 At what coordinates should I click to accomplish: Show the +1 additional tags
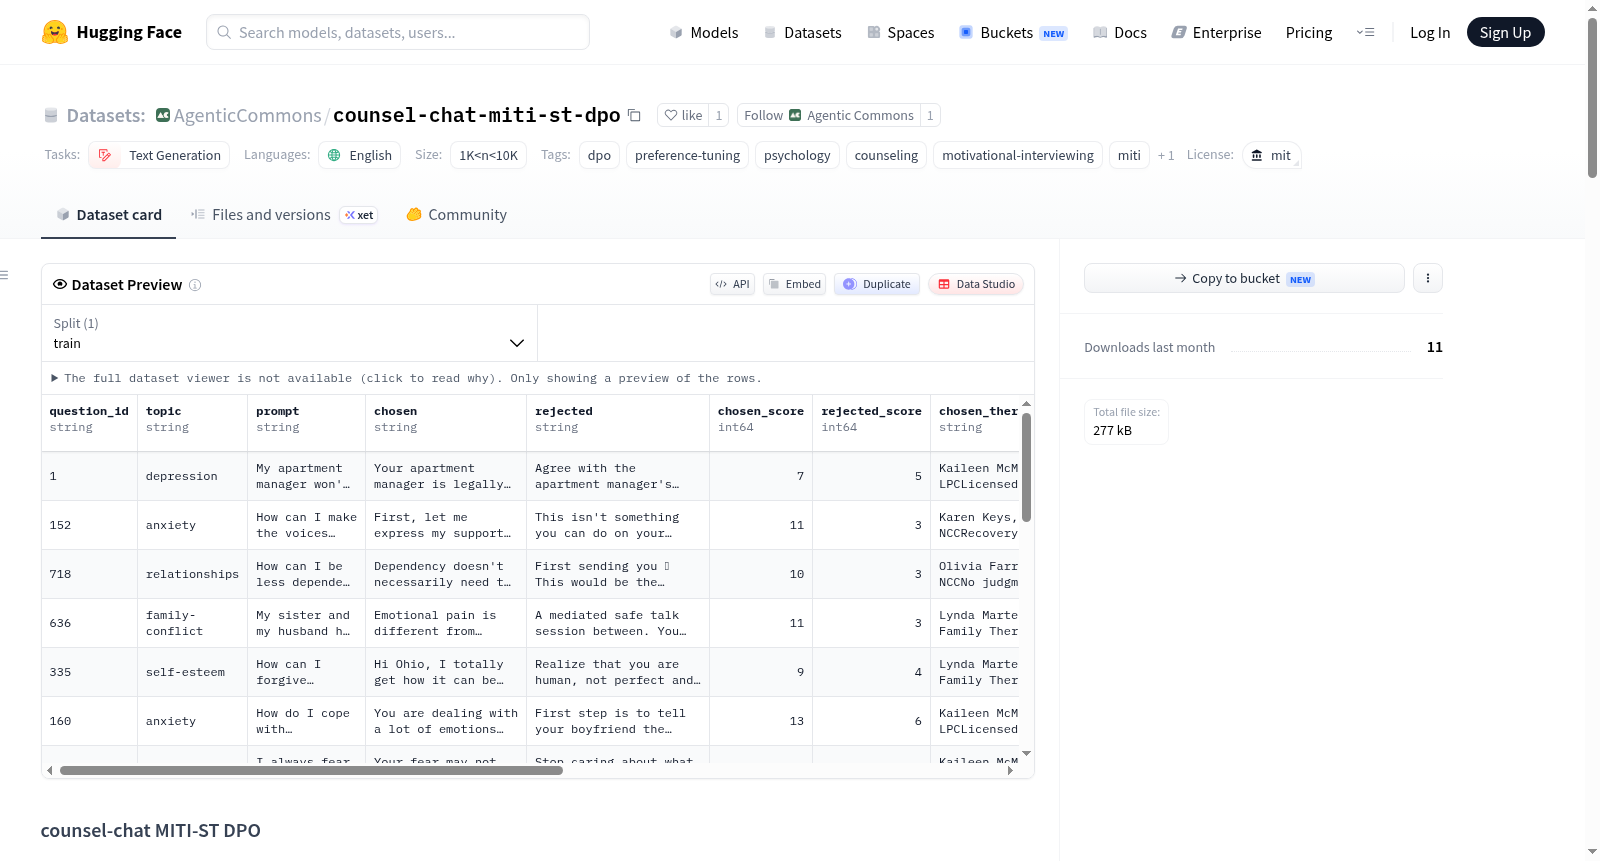point(1166,155)
